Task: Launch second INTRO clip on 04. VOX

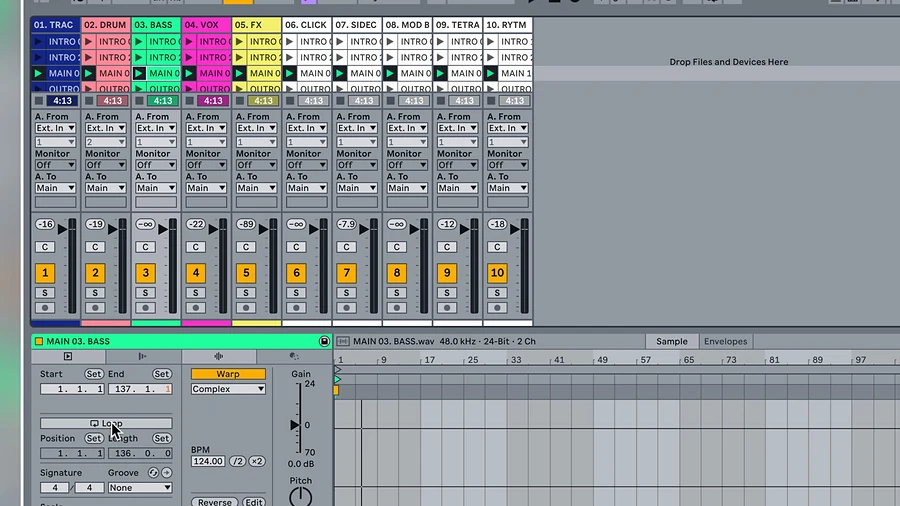Action: pyautogui.click(x=189, y=57)
